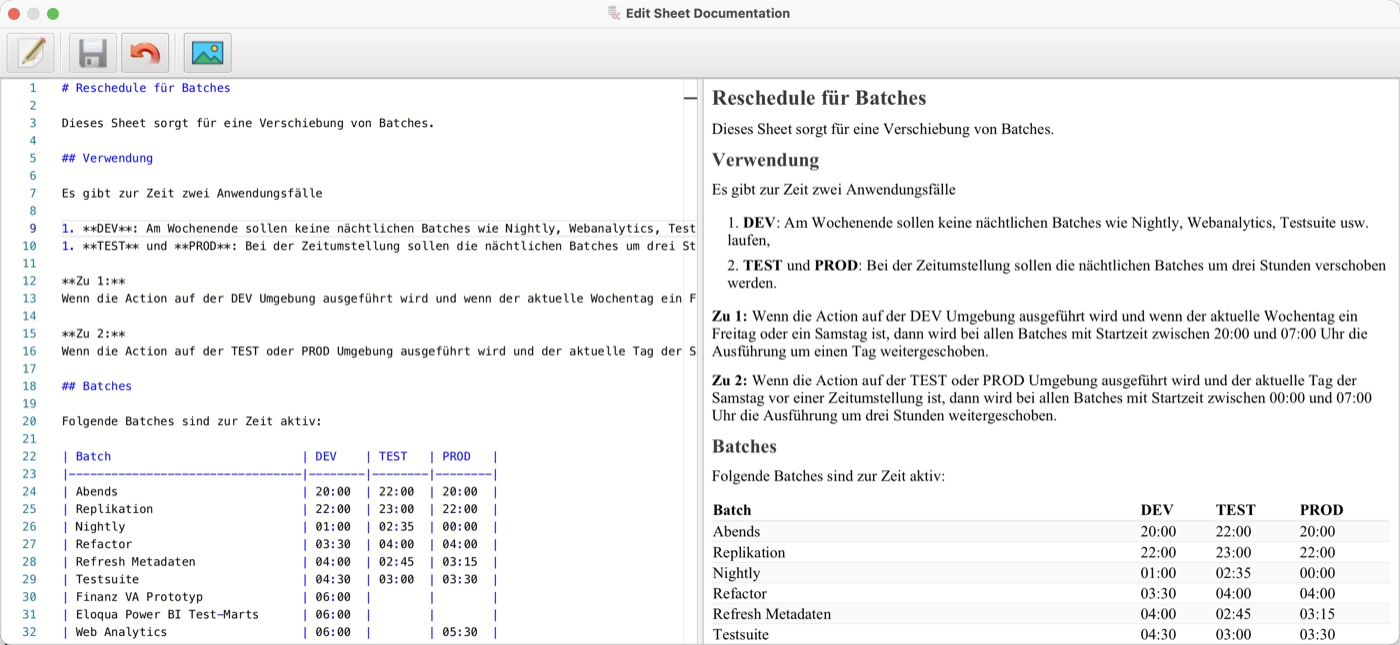Screen dimensions: 1400x645
Task: Click '| Refactor' row in the editor
Action: pyautogui.click(x=280, y=544)
